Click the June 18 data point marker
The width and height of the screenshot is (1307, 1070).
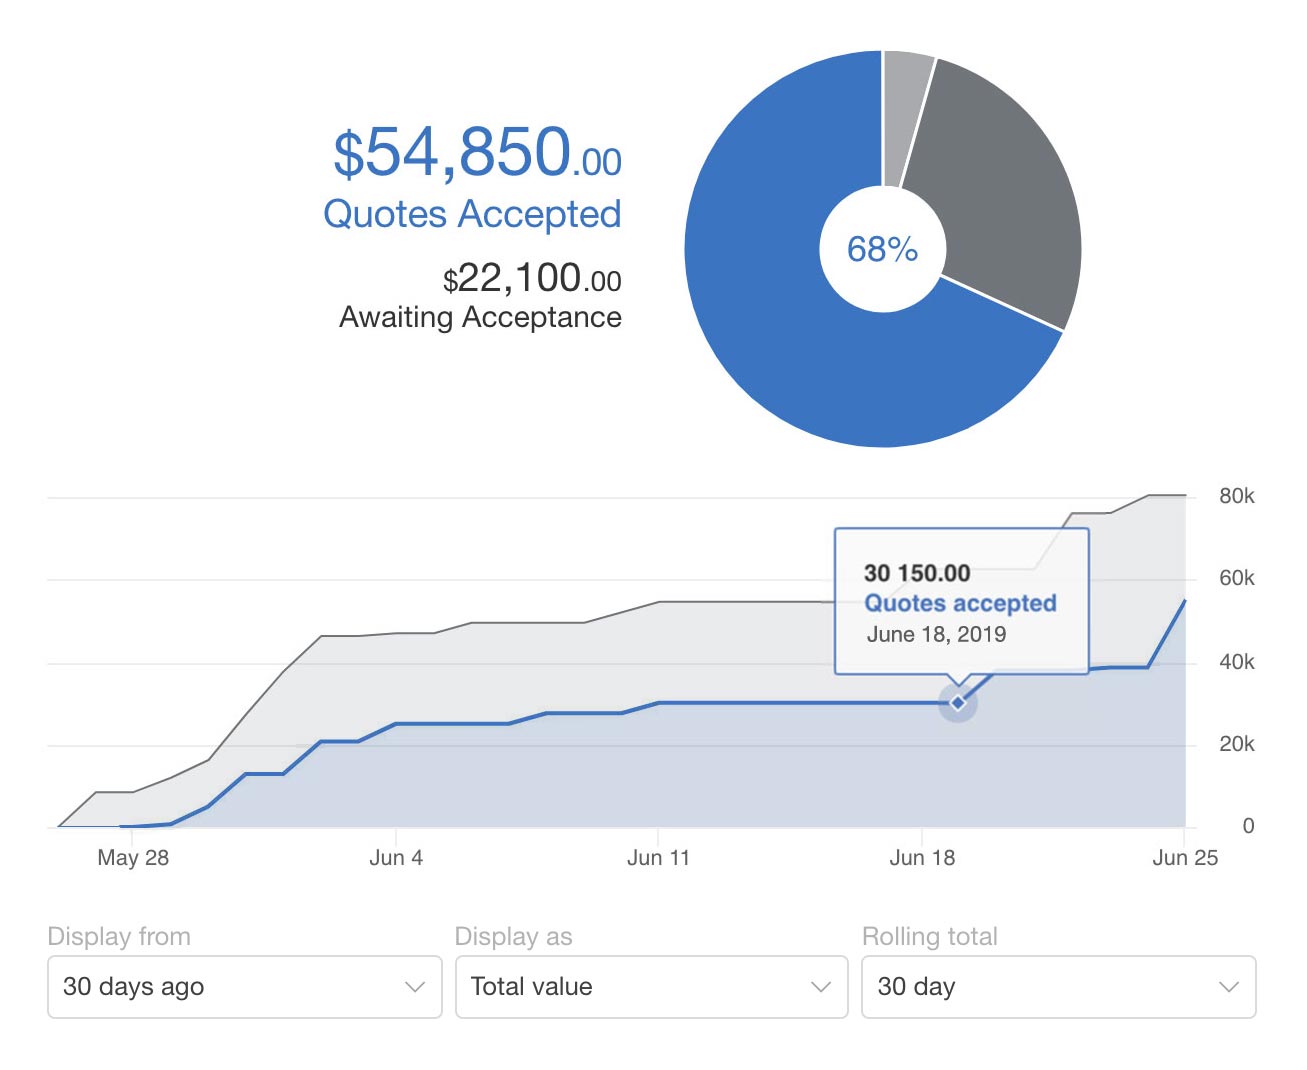tap(958, 703)
